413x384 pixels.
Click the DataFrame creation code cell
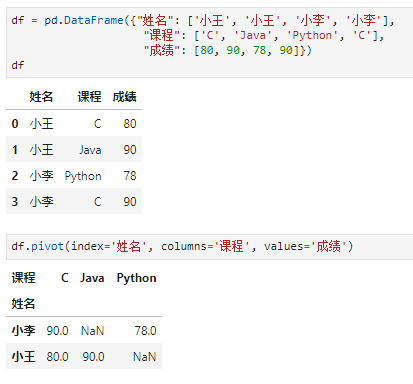[x=209, y=43]
